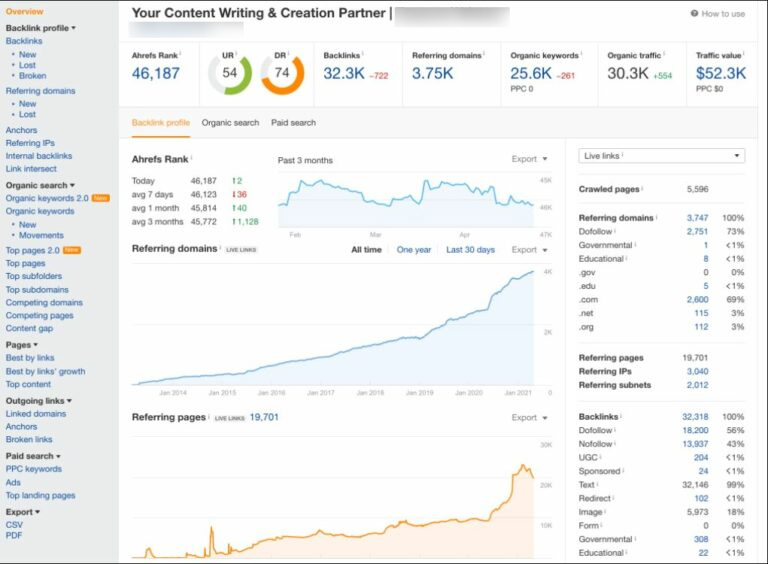Open Anchors under Backlink profile

[x=21, y=130]
